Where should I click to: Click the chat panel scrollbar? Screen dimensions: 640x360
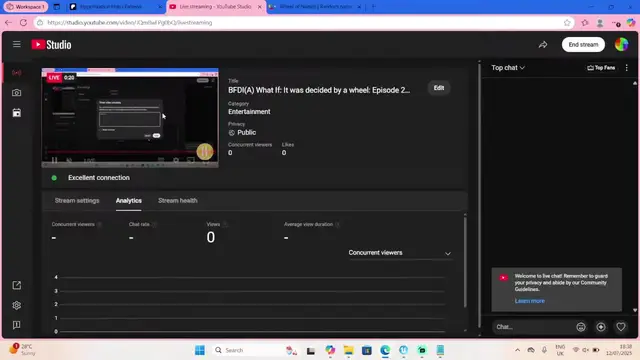pyautogui.click(x=635, y=196)
